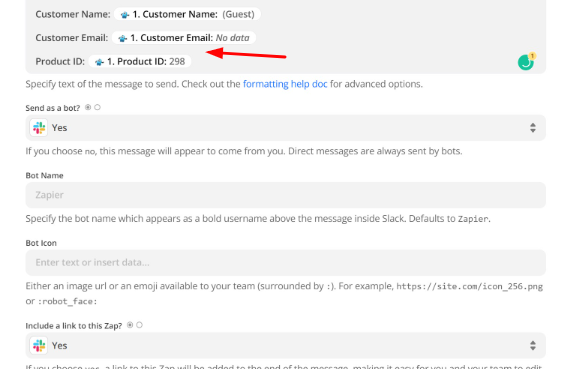Click the 'https://site.com/icon_256.png' example text
566x369 pixels.
tap(470, 286)
